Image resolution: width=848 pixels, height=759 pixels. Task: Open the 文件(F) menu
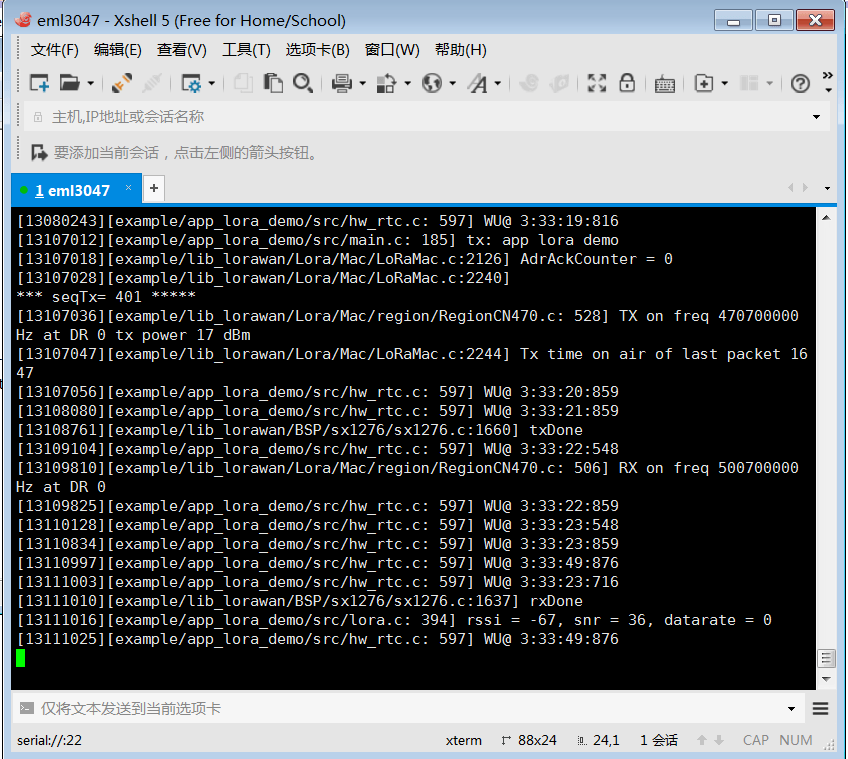(x=55, y=50)
